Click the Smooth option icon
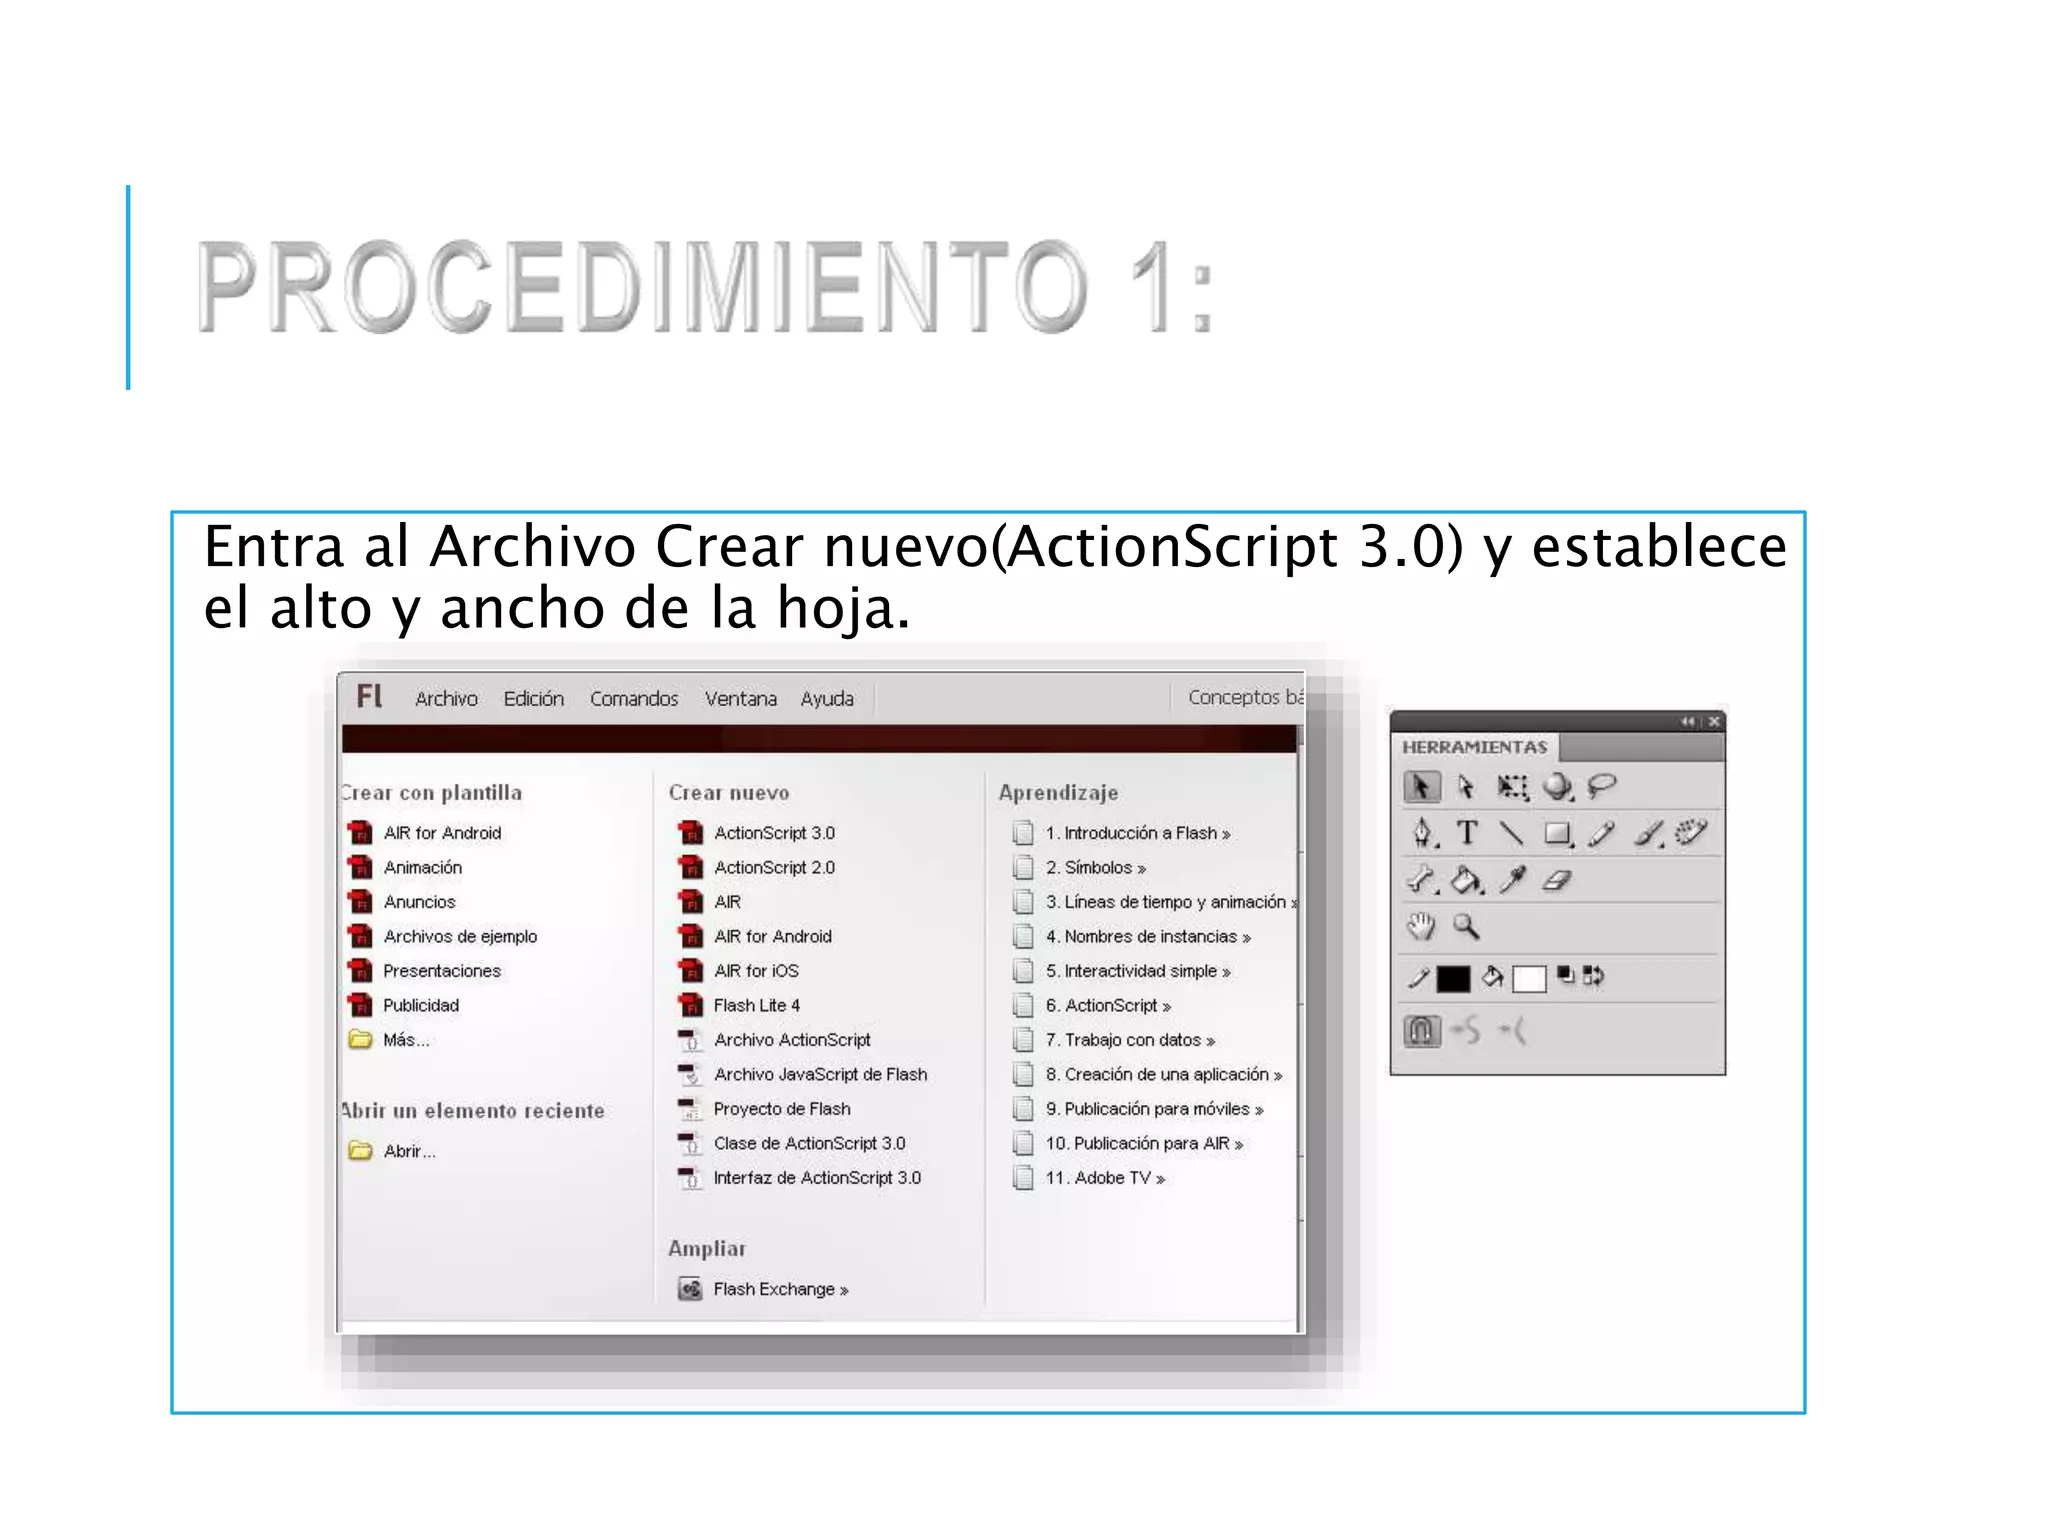This screenshot has height=1536, width=2048. tap(1466, 1029)
